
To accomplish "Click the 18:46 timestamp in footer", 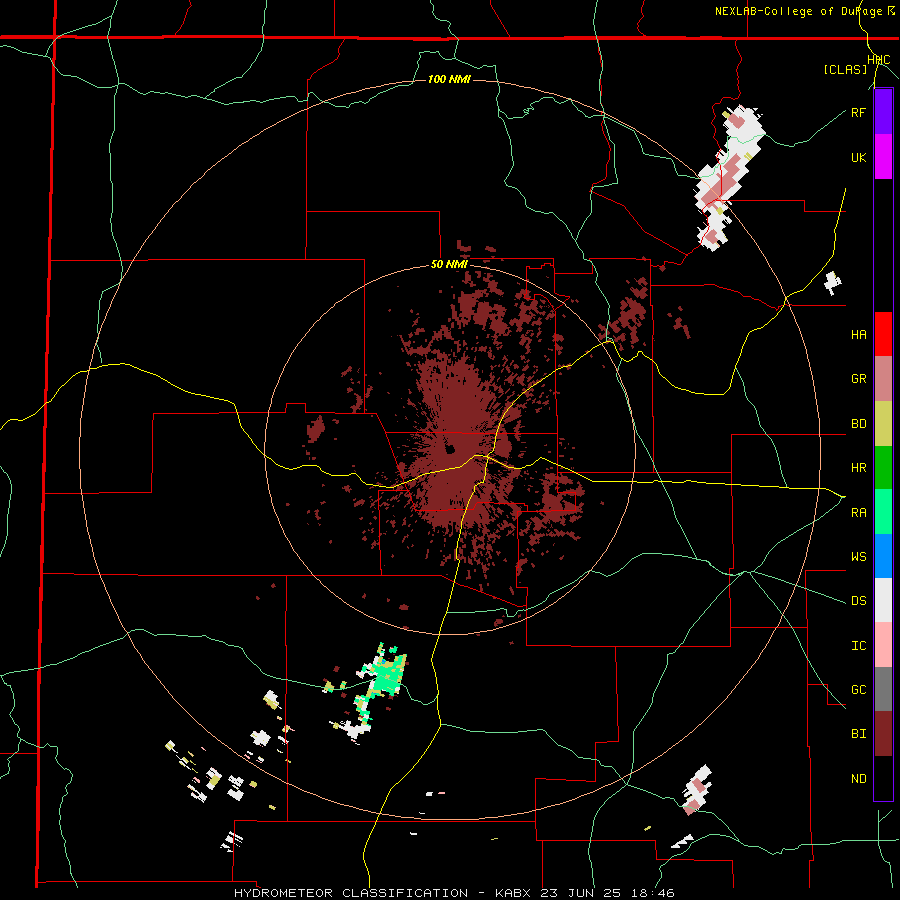I will pyautogui.click(x=655, y=893).
